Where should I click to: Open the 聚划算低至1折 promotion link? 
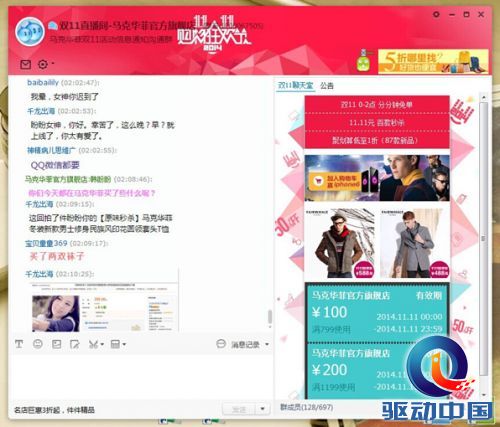tap(377, 140)
